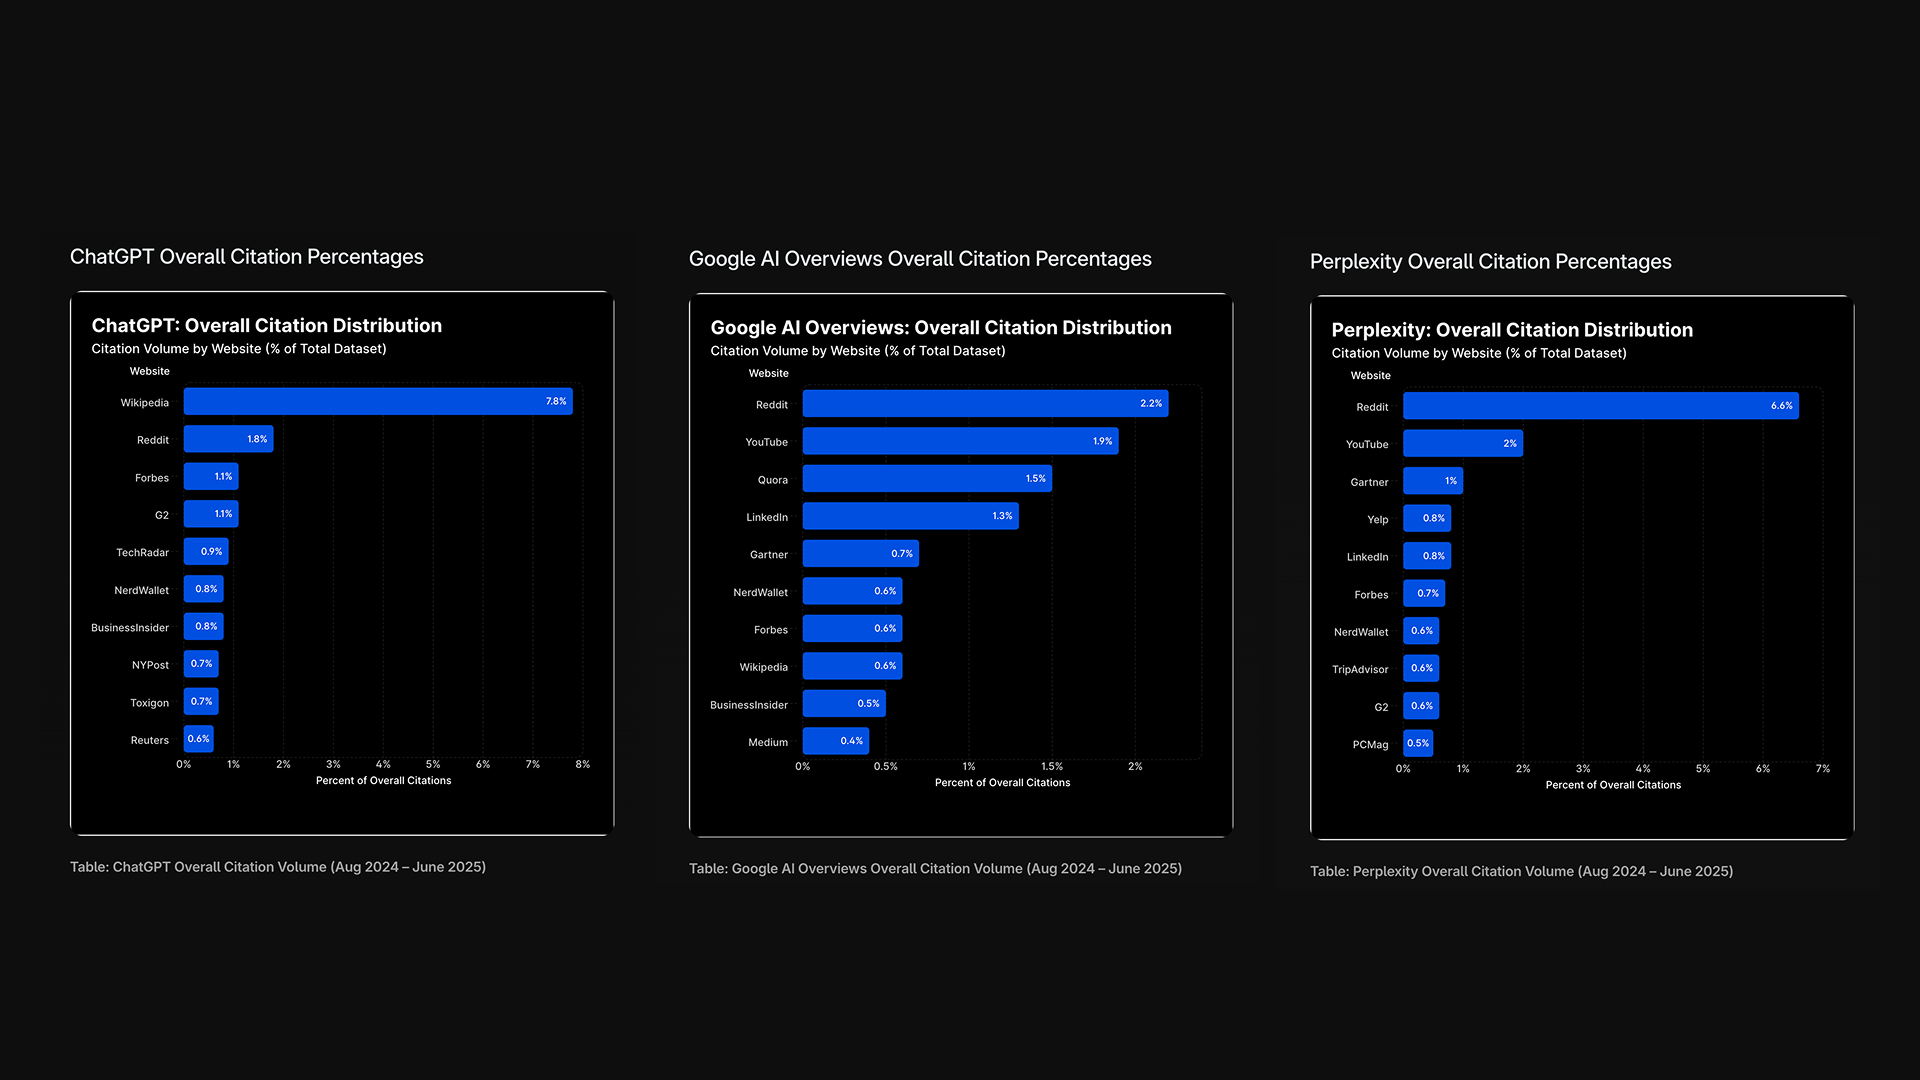Select the "ChatGPT: Overall Citation Distribution" chart title
This screenshot has width=1920, height=1080.
[267, 326]
